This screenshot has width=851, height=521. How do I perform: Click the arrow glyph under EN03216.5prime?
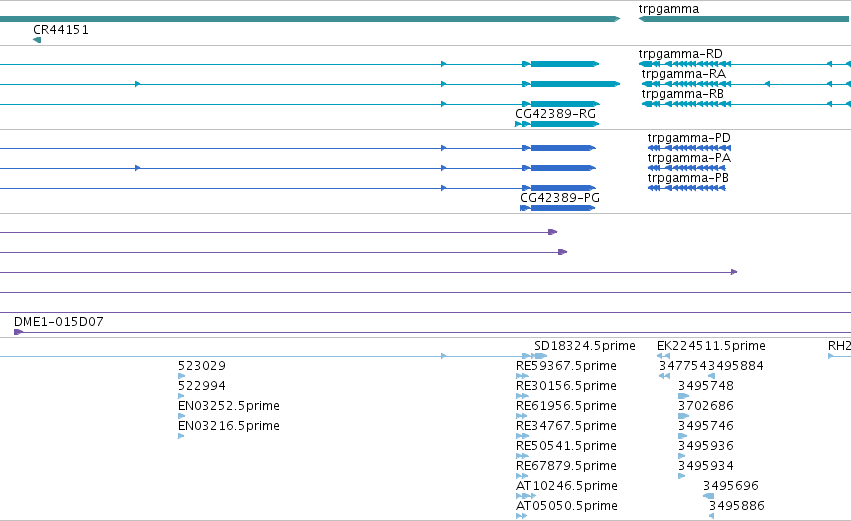pyautogui.click(x=181, y=436)
